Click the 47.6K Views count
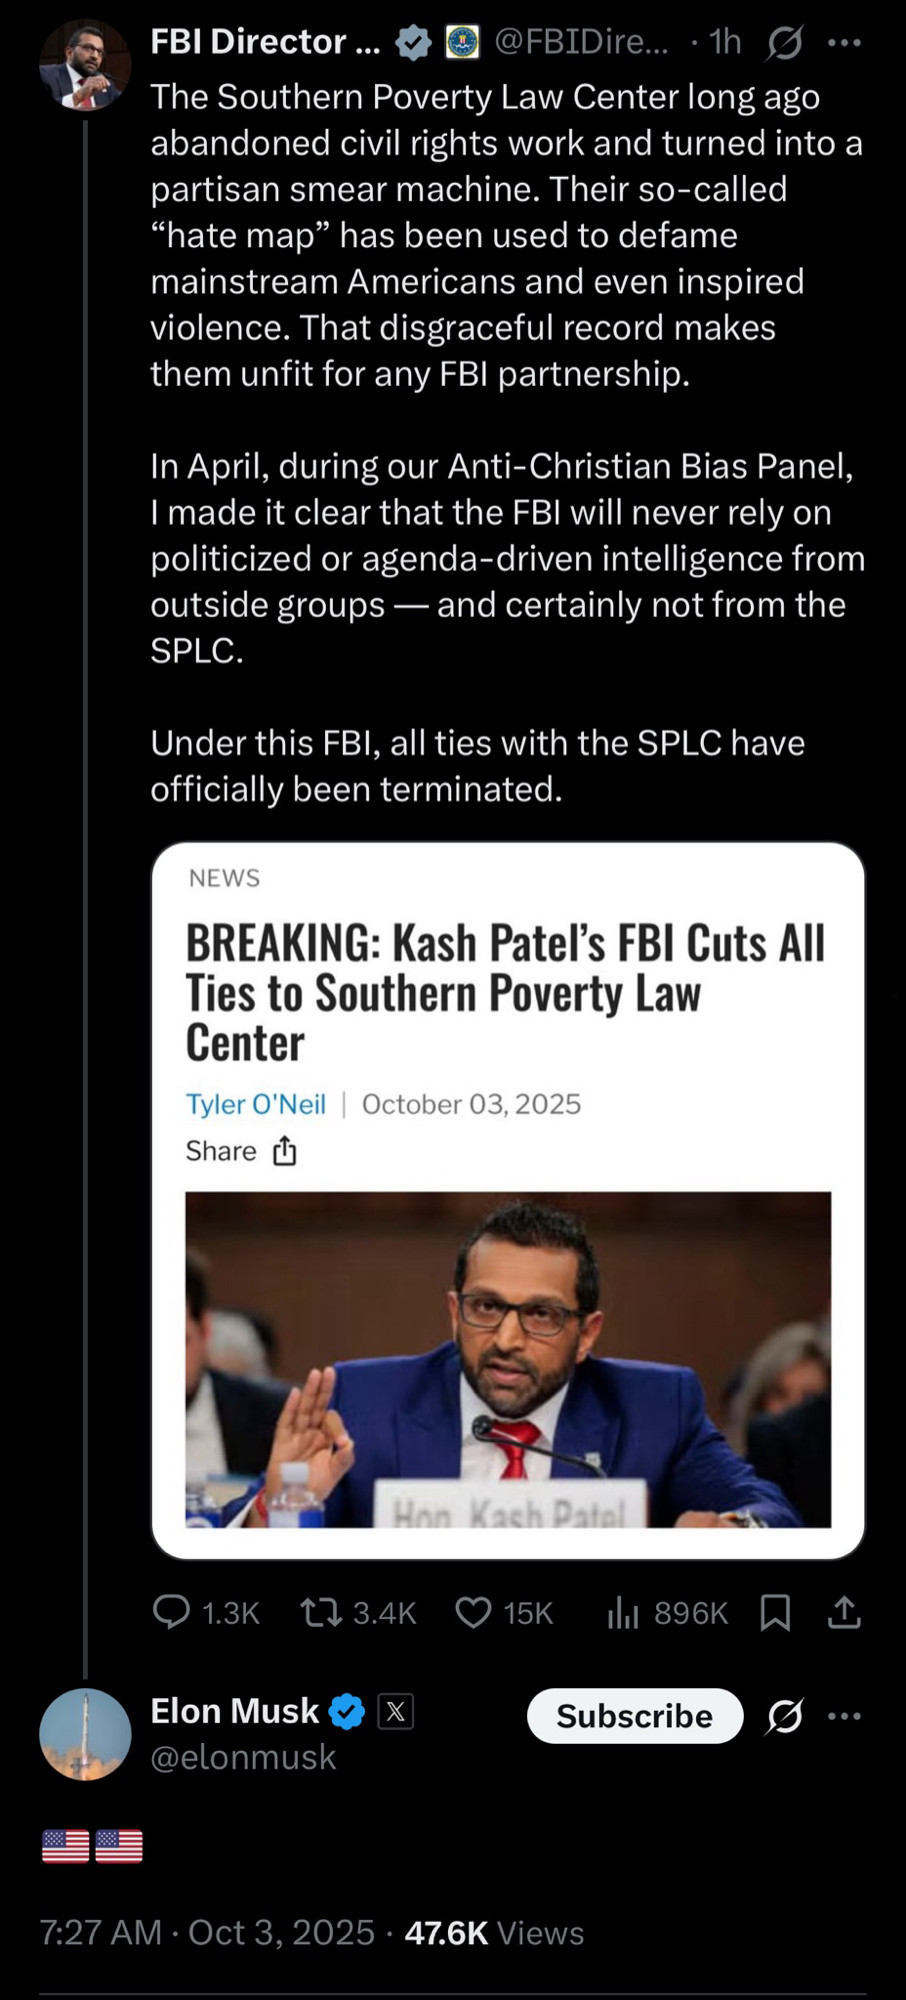Image resolution: width=906 pixels, height=2000 pixels. pos(494,1933)
